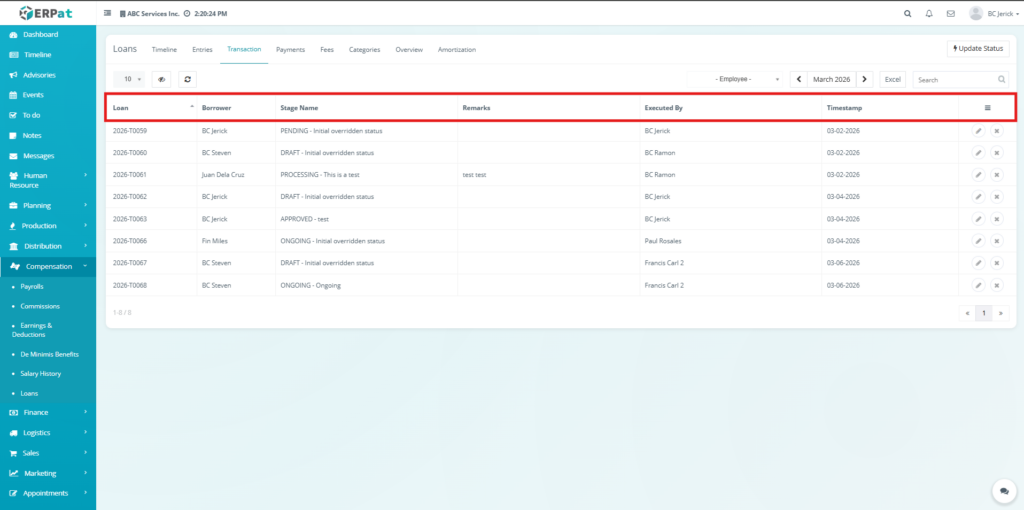Toggle sidebar using the hamburger menu icon
The height and width of the screenshot is (510, 1024).
tap(108, 14)
